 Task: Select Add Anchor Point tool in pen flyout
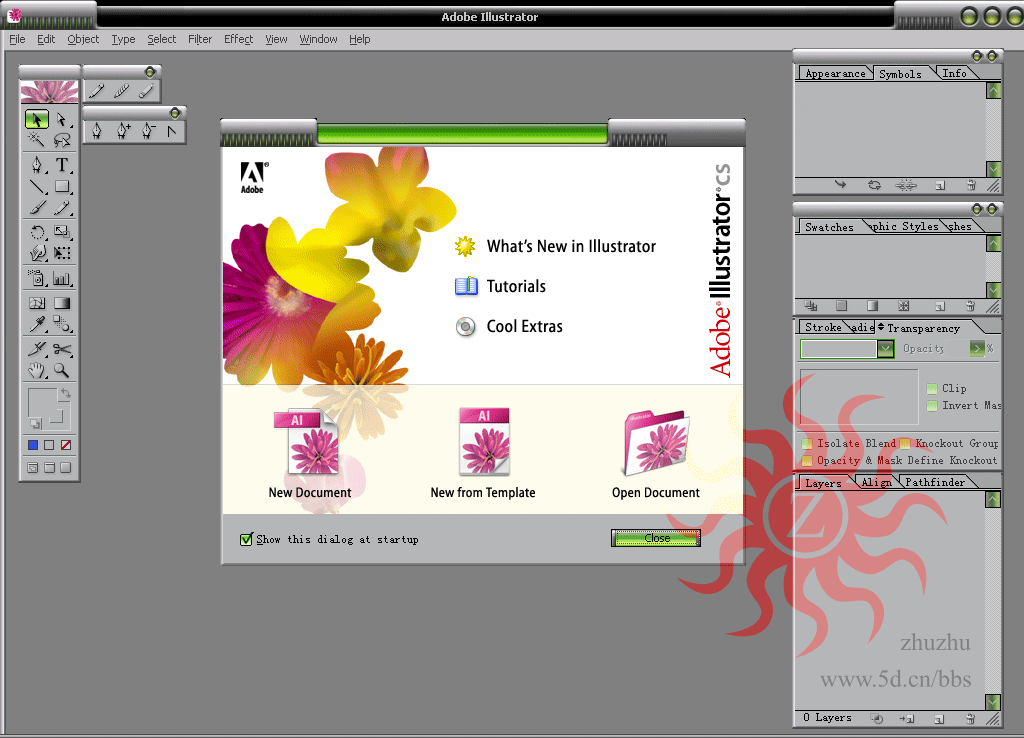coord(123,131)
